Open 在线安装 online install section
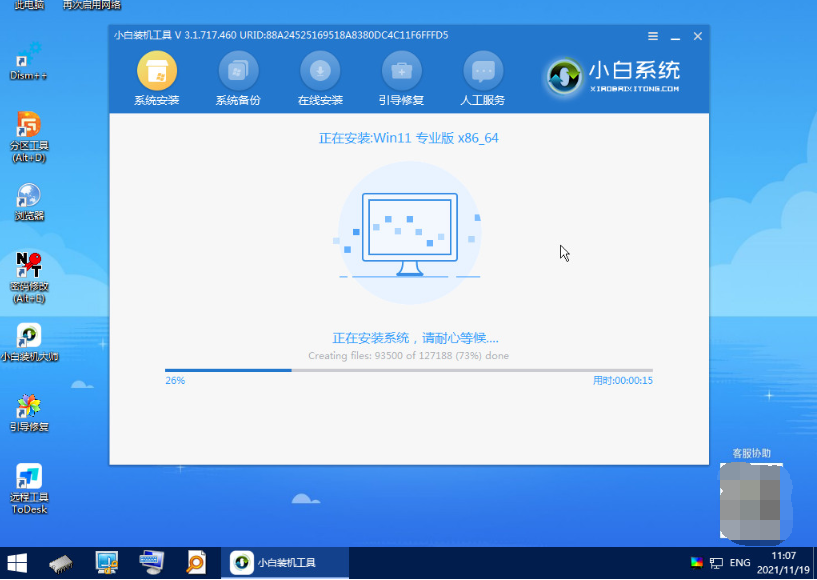 tap(320, 71)
